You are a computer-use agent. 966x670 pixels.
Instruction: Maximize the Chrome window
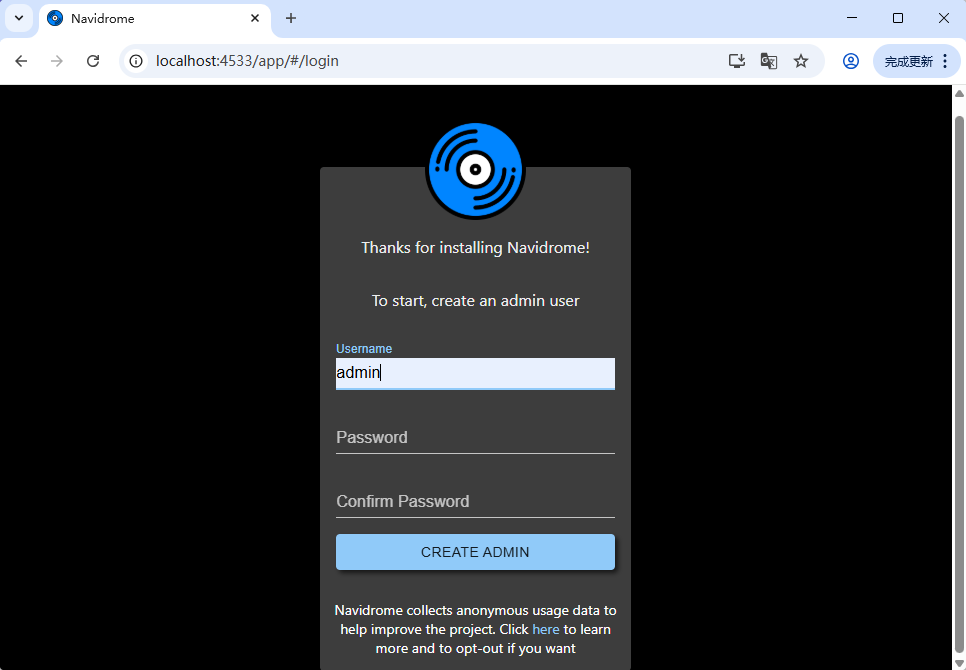(898, 18)
